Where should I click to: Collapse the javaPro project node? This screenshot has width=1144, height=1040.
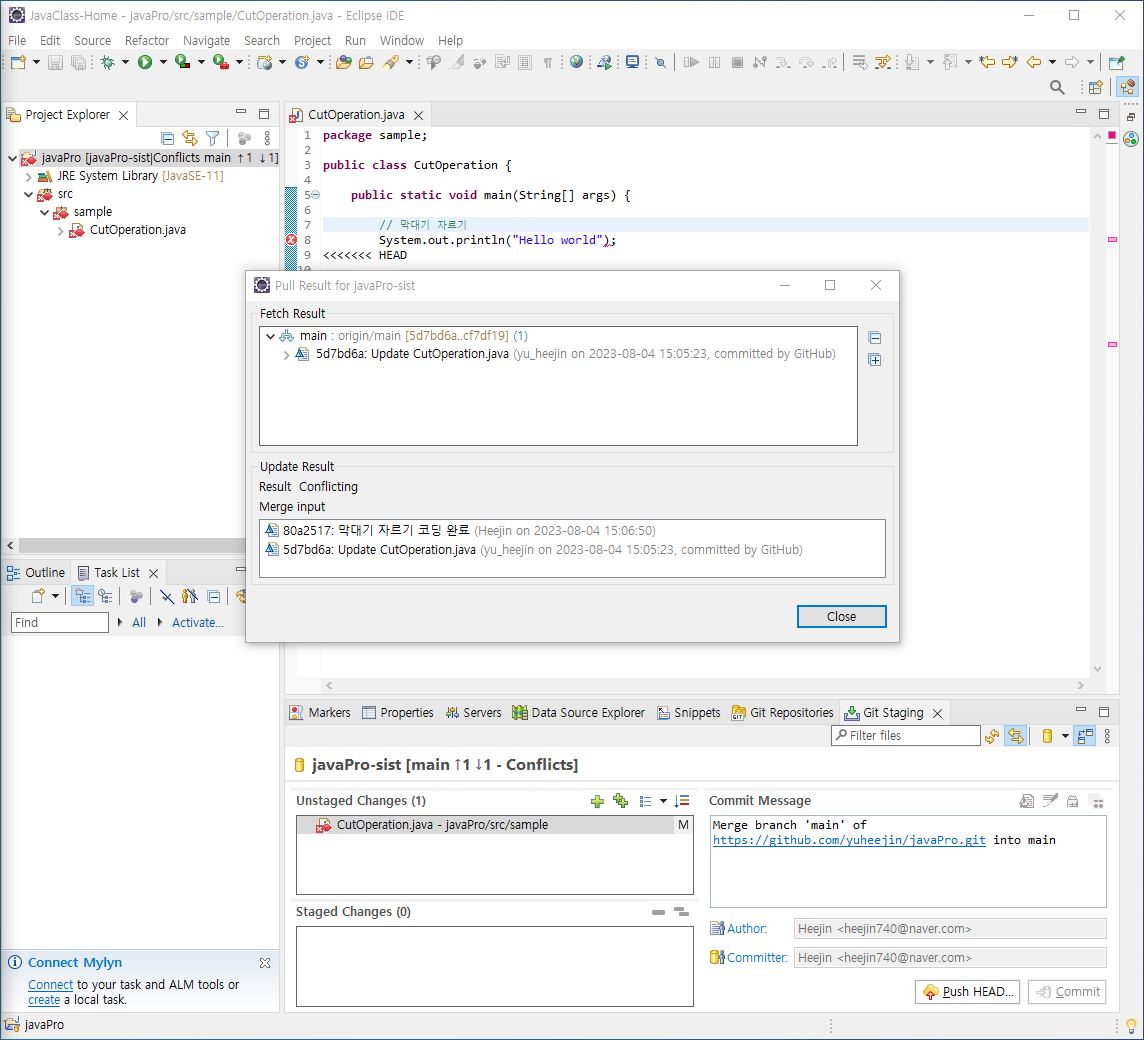pos(12,158)
